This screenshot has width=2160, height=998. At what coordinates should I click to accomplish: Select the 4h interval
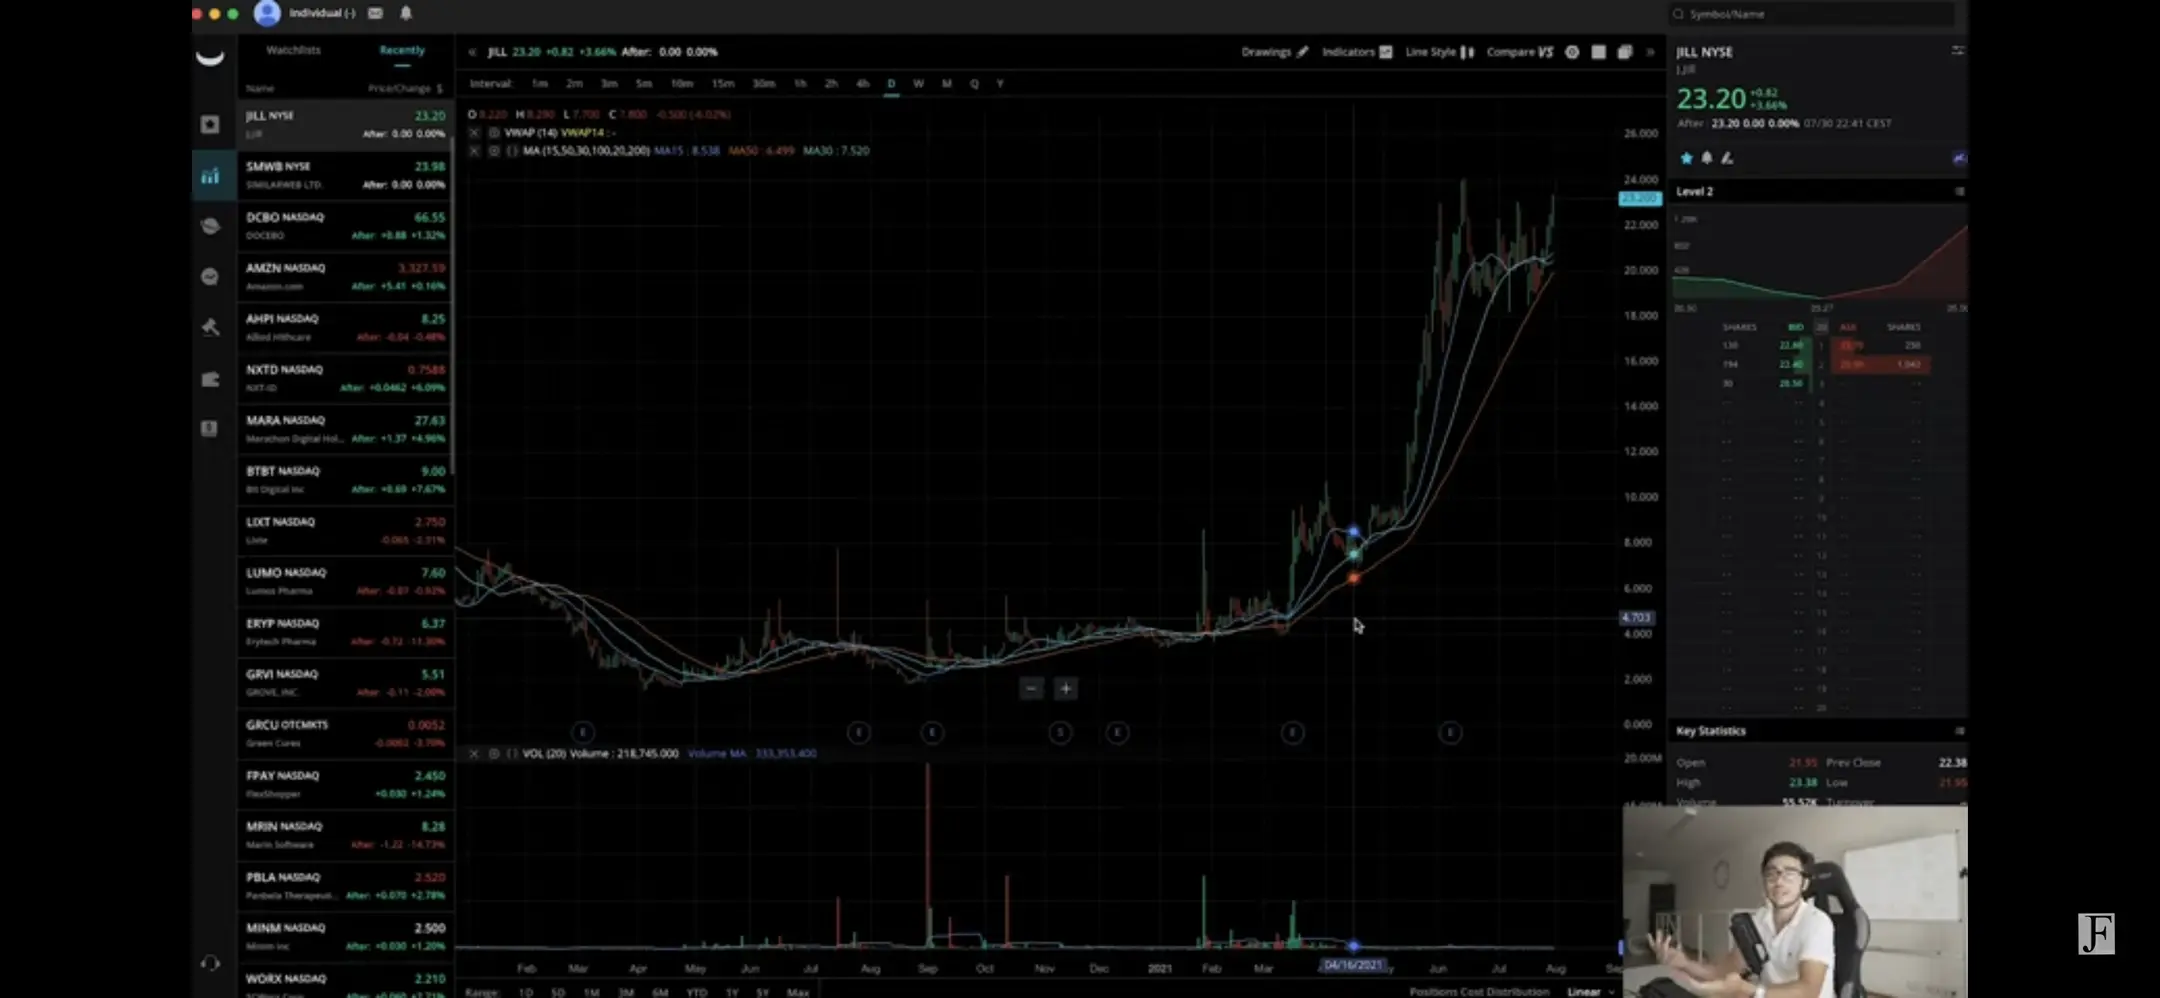(x=862, y=84)
